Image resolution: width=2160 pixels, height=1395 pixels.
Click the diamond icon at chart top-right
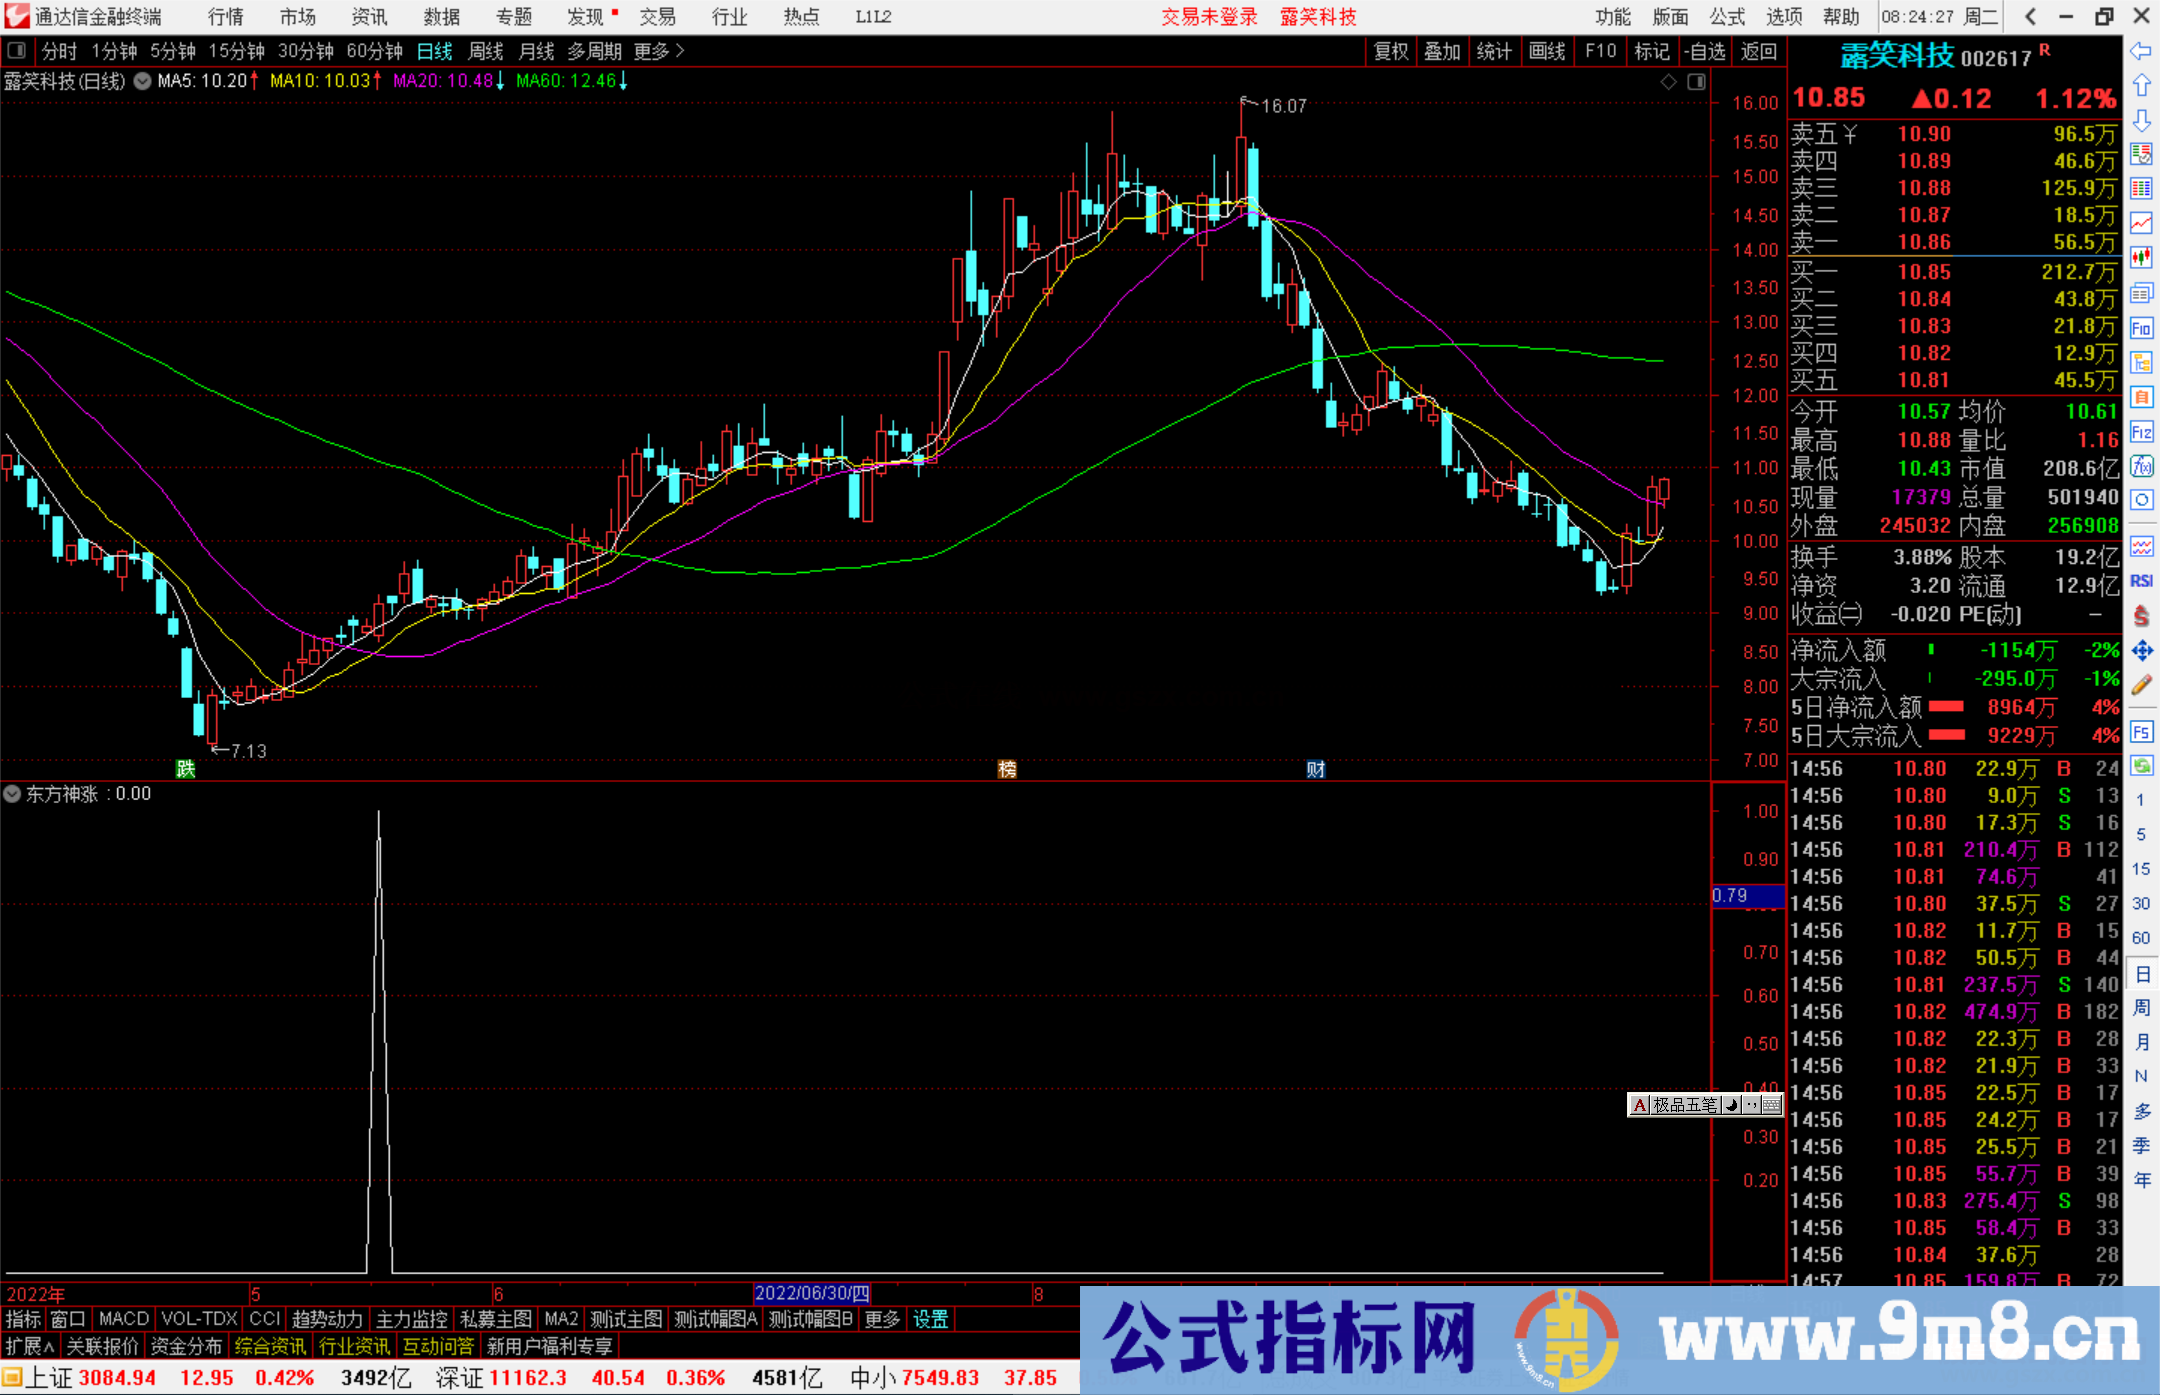(x=1668, y=82)
